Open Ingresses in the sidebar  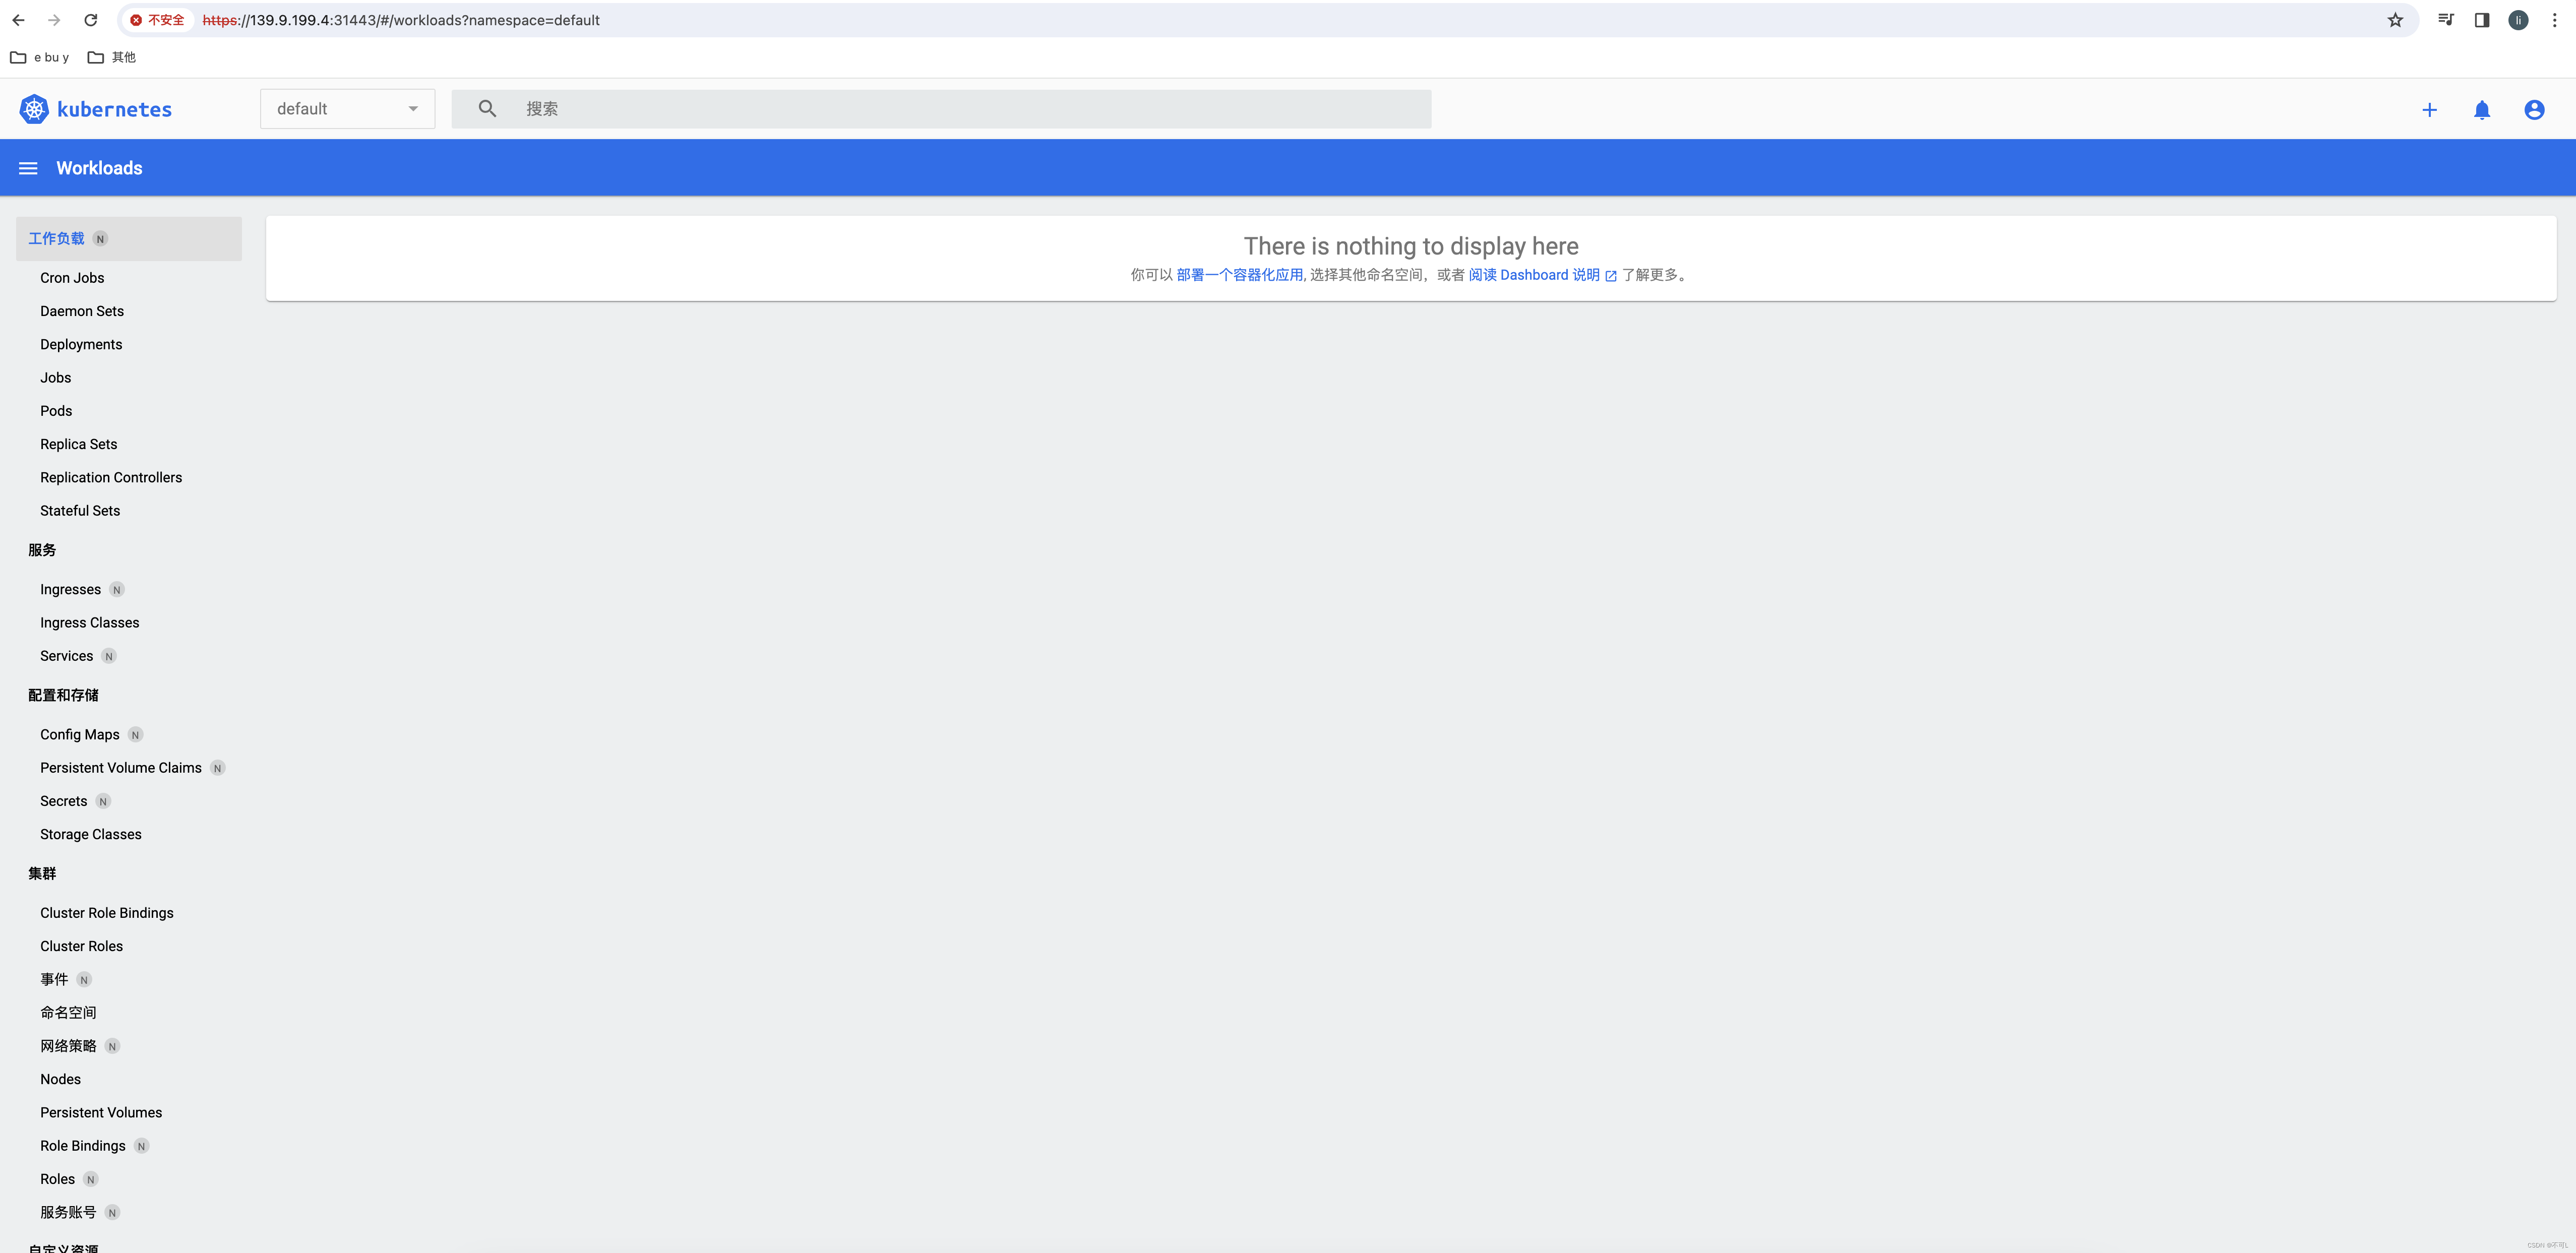tap(70, 590)
